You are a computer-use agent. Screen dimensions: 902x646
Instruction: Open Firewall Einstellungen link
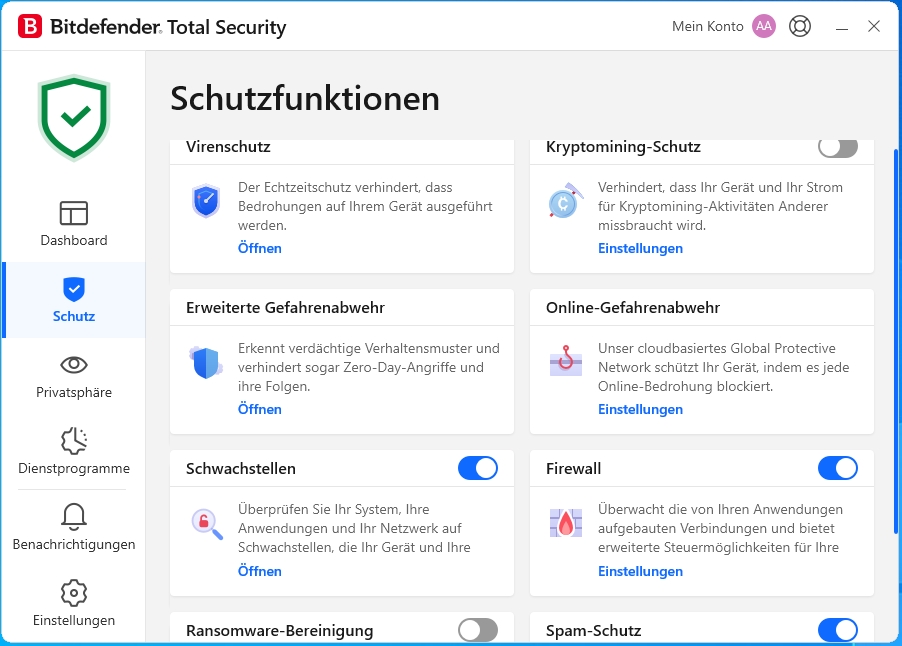[x=640, y=571]
